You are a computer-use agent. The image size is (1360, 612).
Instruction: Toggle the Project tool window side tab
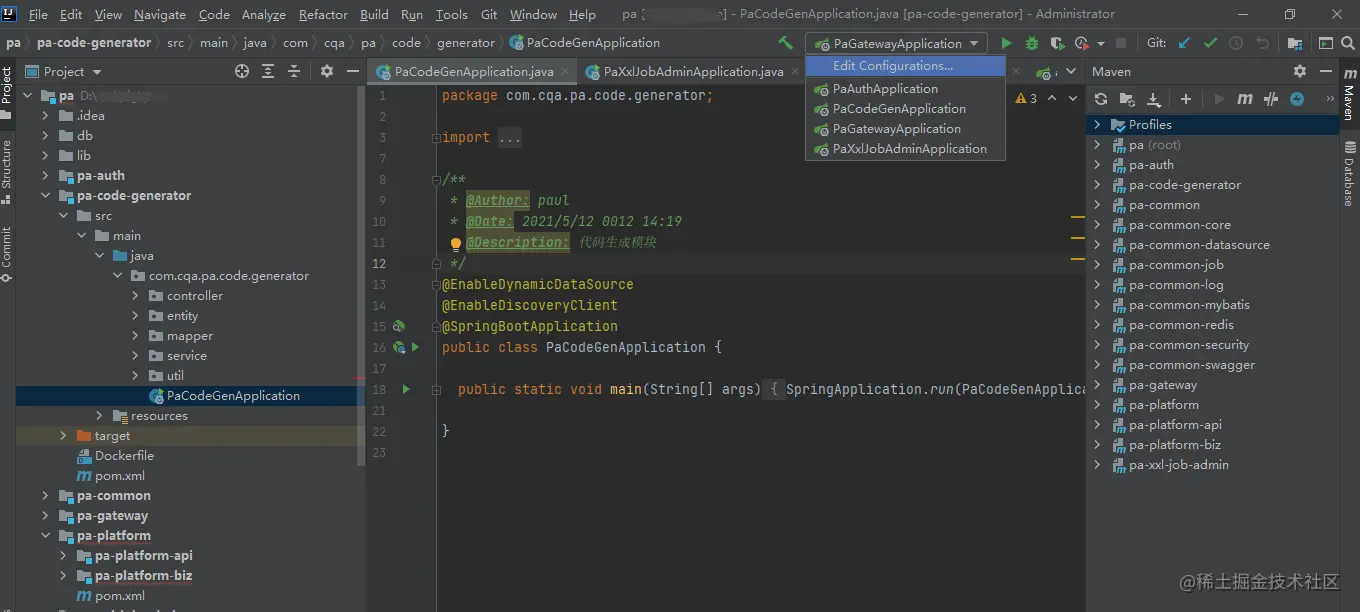click(x=7, y=92)
